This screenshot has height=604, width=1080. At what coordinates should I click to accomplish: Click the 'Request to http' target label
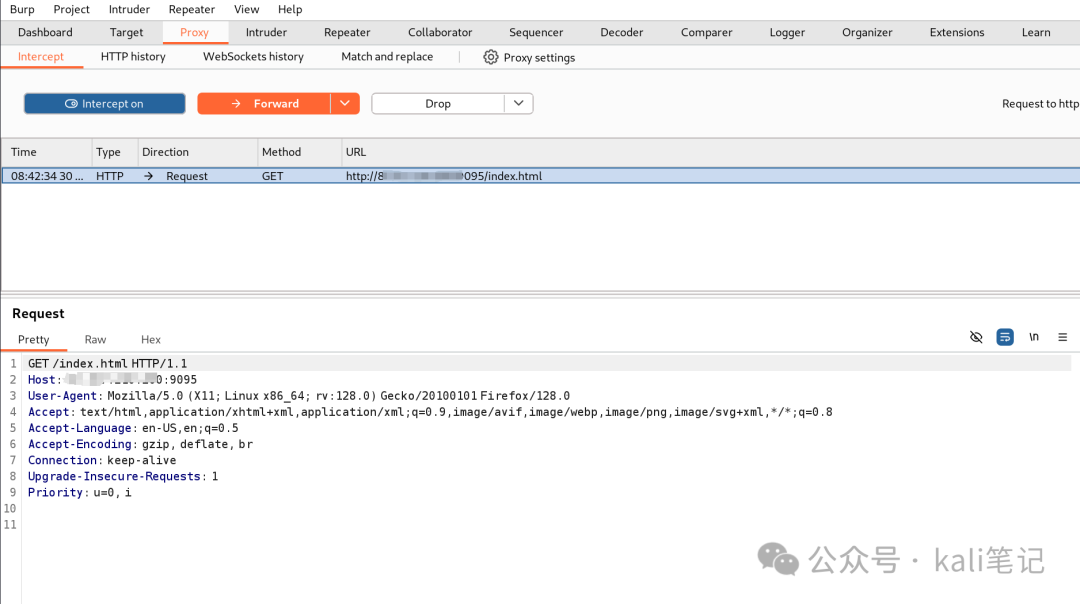[x=1041, y=103]
